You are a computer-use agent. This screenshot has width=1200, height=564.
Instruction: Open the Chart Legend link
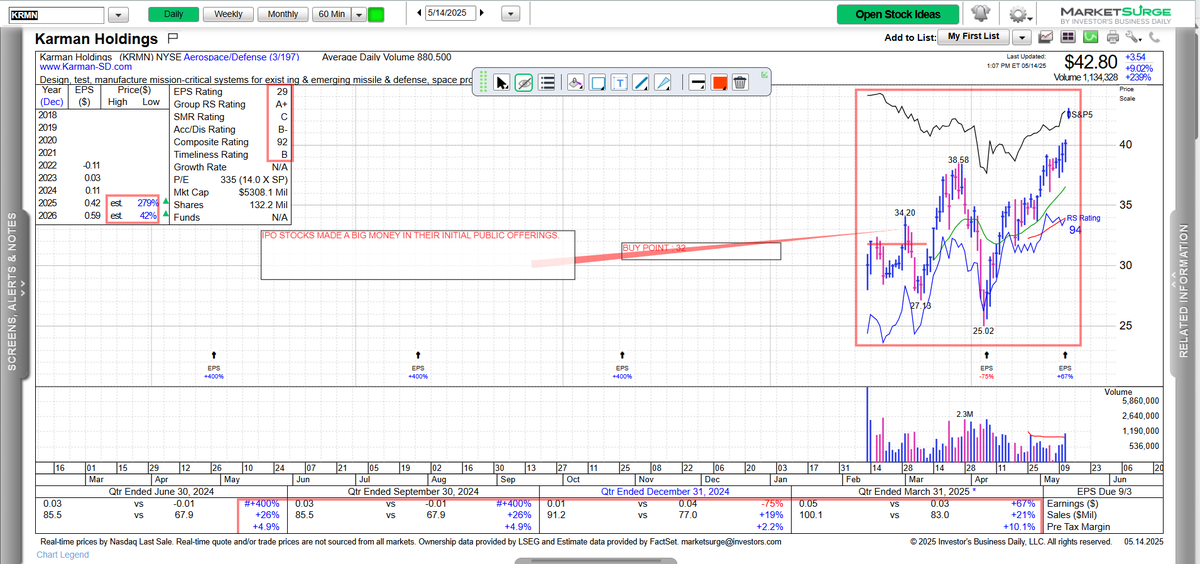(x=65, y=555)
